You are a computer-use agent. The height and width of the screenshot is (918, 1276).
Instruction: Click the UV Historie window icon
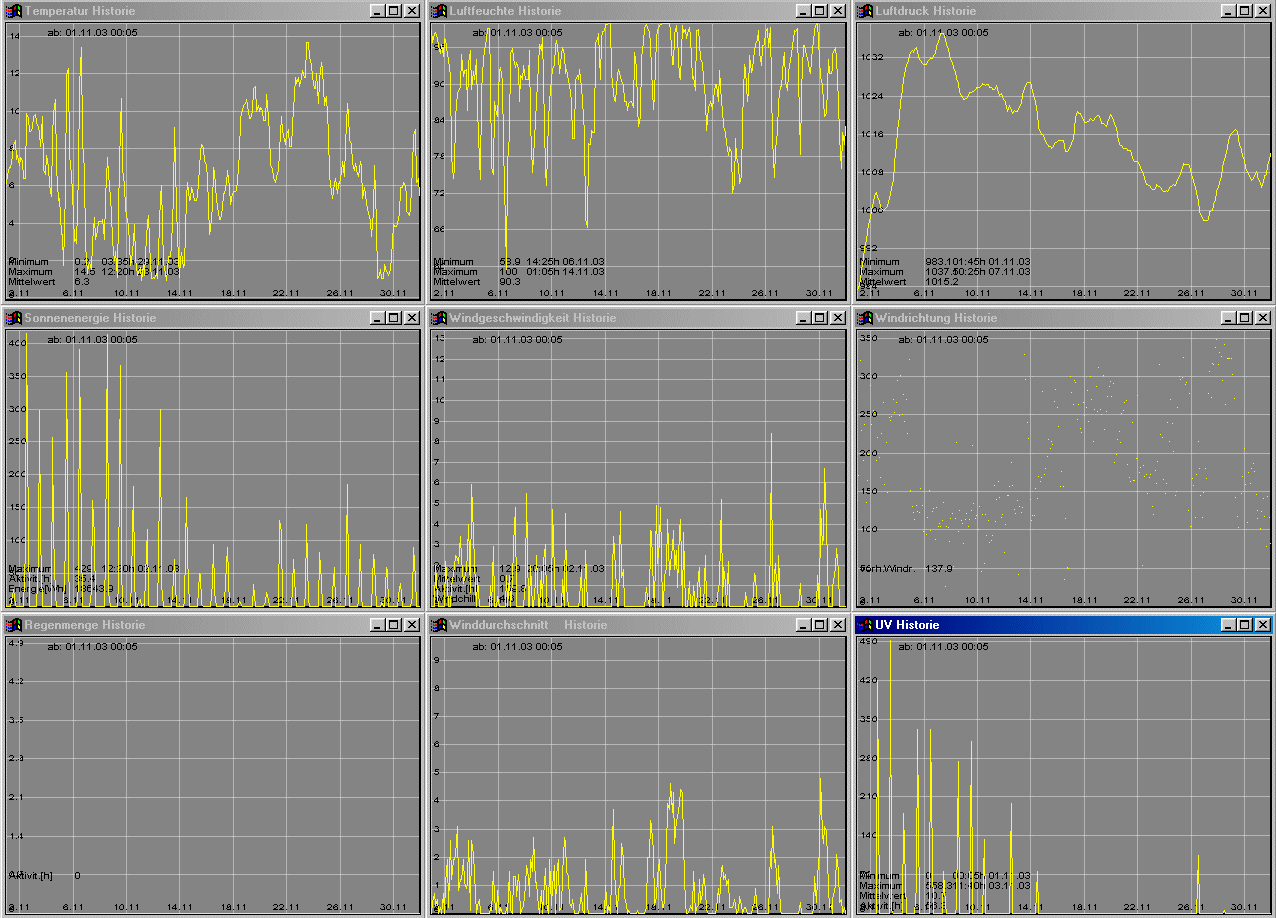(865, 625)
